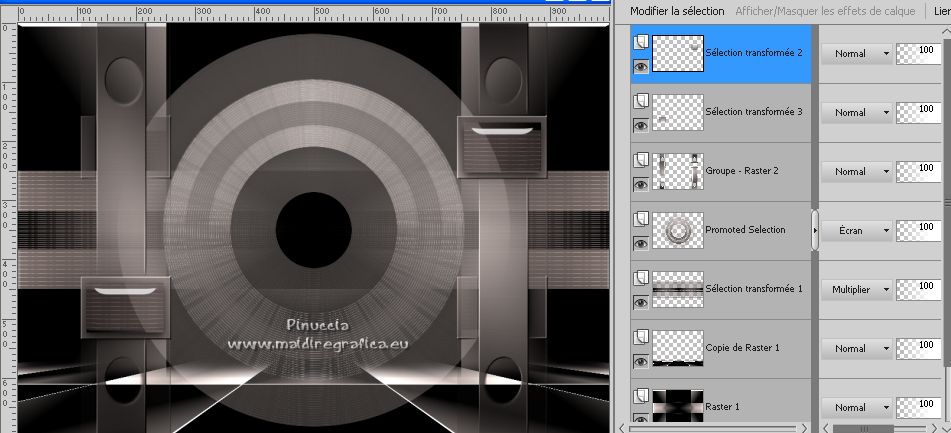Image resolution: width=951 pixels, height=433 pixels.
Task: Select thumbnail of Sélection transformée 3 layer
Action: (x=677, y=112)
